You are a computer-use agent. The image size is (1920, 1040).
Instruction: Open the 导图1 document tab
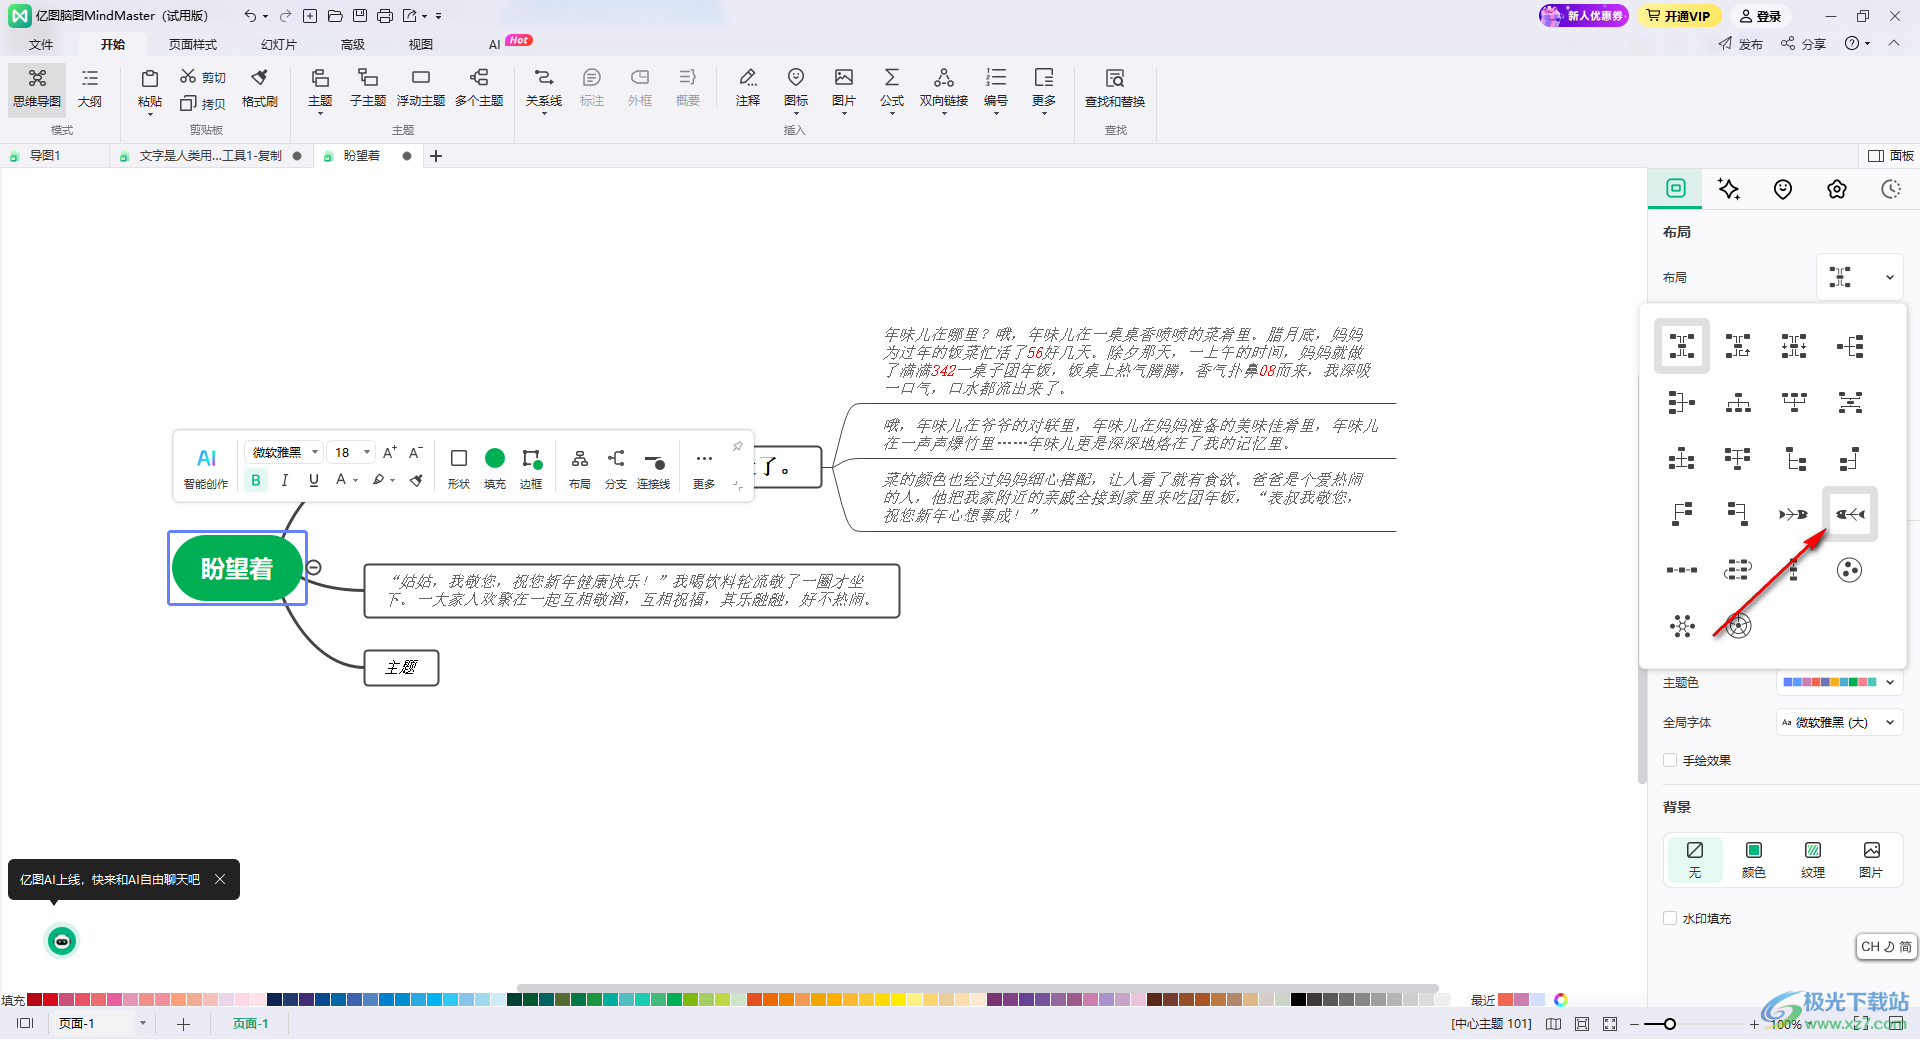pos(45,156)
